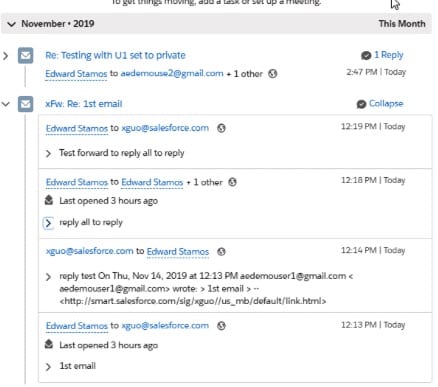Viewport: 438px width, 387px height.
Task: Click the 'This Month' label
Action: (402, 24)
